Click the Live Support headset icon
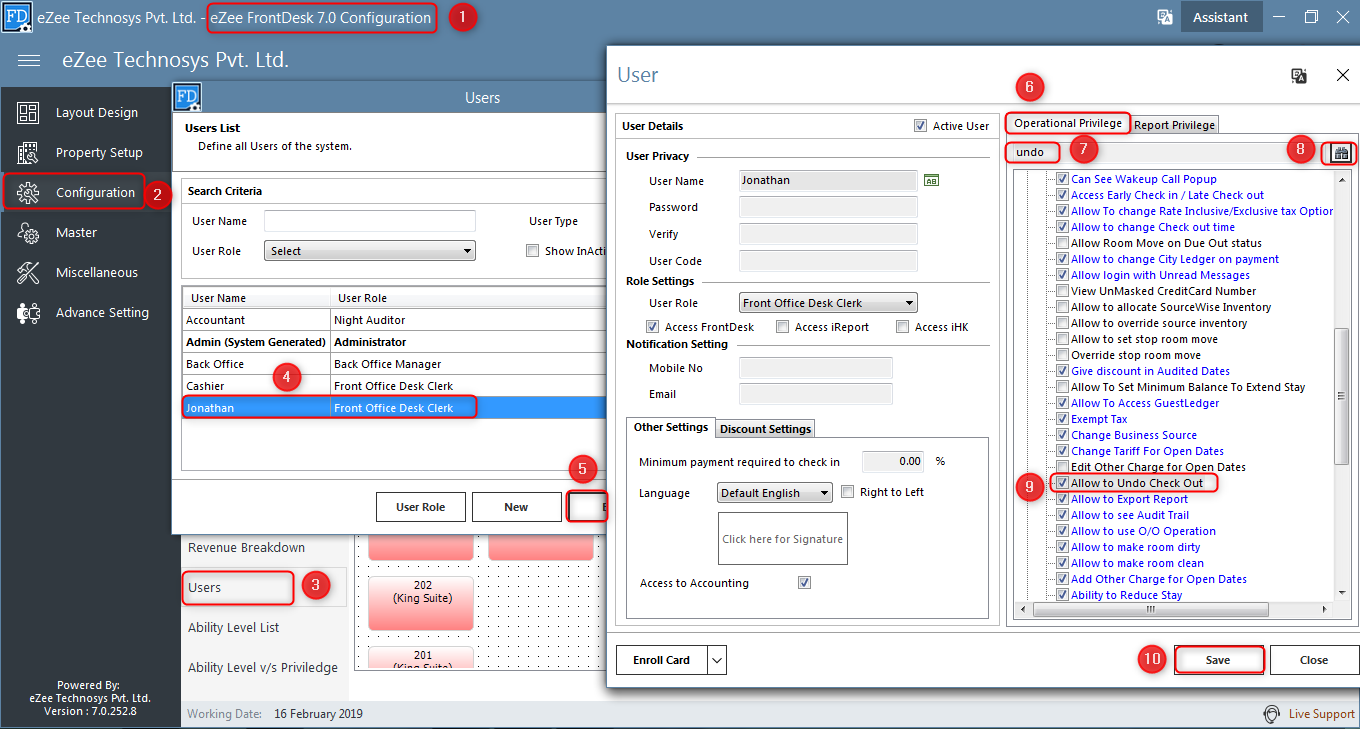Screen dimensions: 1360x729 tap(1271, 714)
